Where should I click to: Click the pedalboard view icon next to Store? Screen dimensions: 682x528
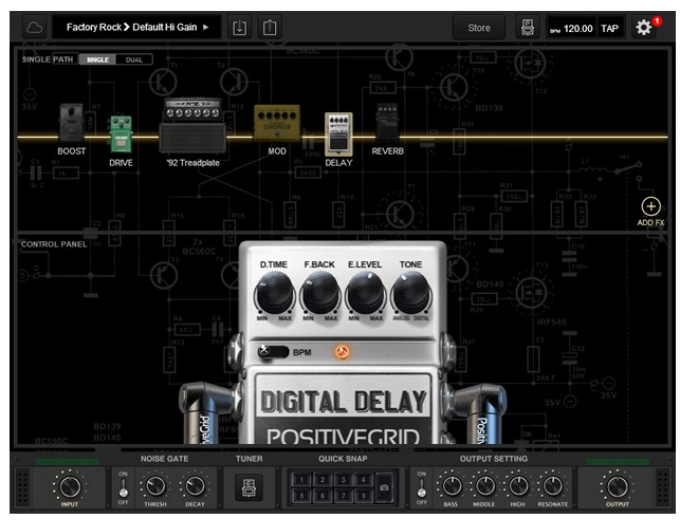point(528,28)
